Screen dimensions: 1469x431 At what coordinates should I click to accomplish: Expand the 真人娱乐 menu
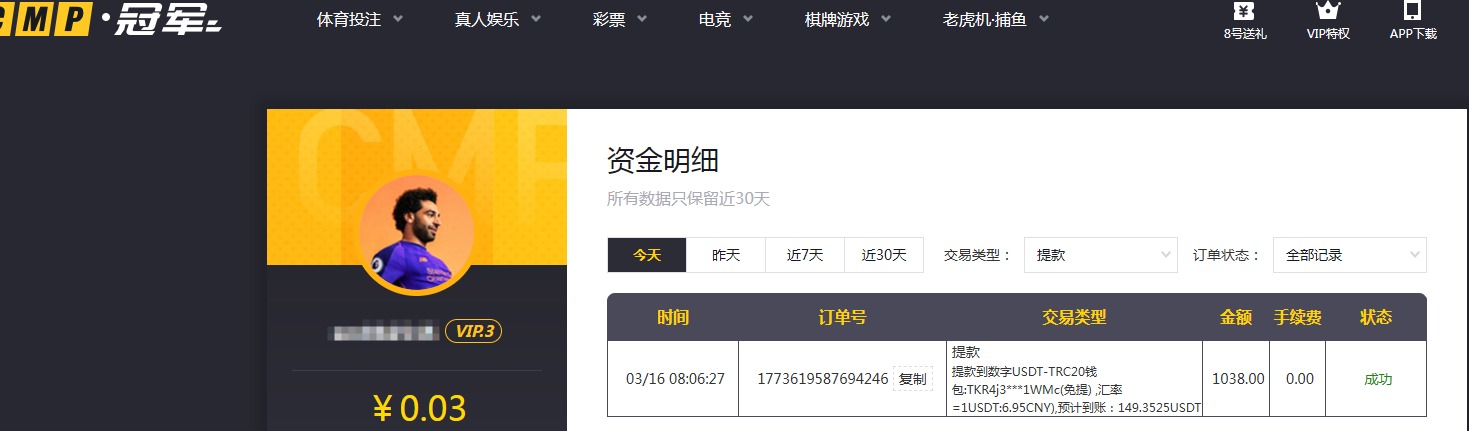(497, 19)
